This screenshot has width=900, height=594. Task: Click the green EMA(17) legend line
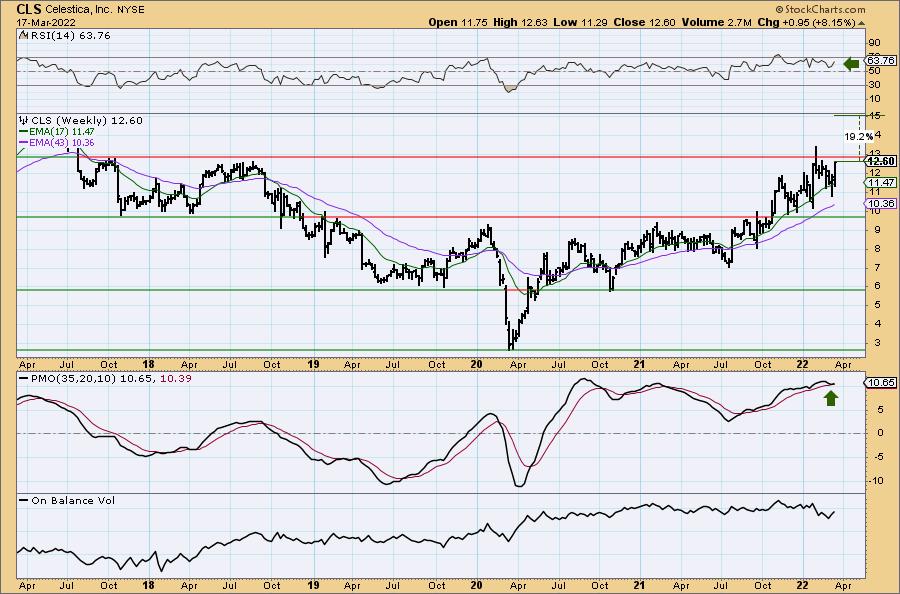(24, 132)
